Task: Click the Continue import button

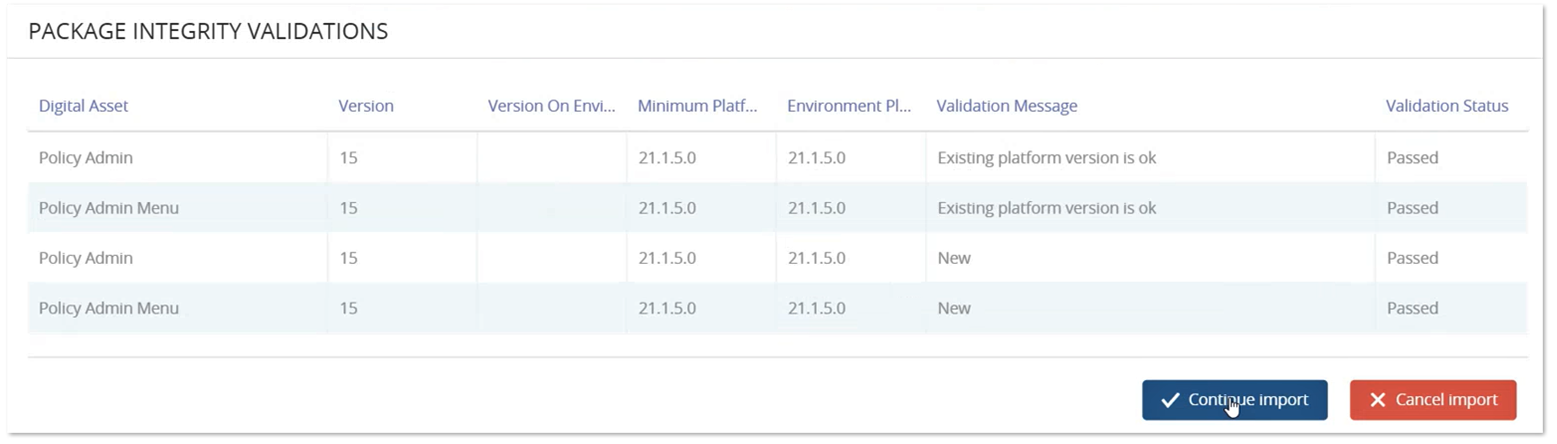Action: click(x=1234, y=400)
